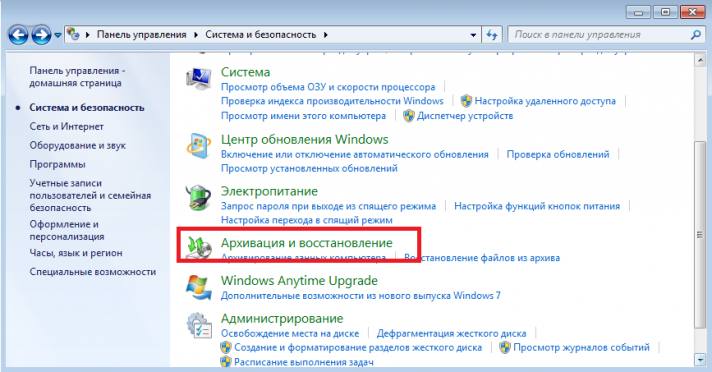Click the Центр обновления Windows icon
Image resolution: width=712 pixels, height=372 pixels.
click(198, 146)
